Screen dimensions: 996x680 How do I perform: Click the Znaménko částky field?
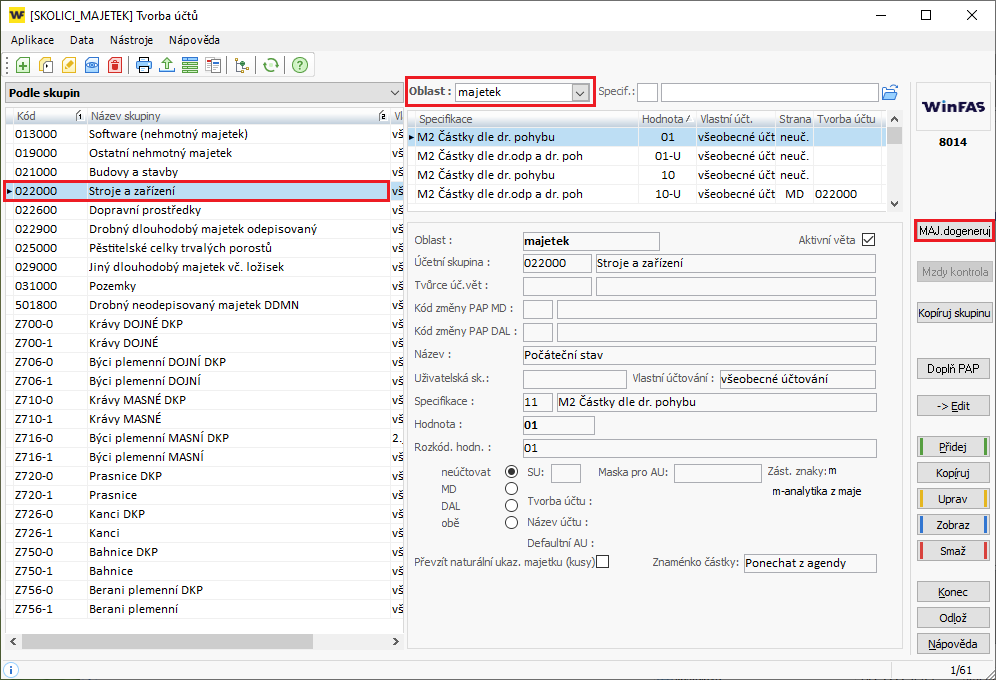point(810,563)
